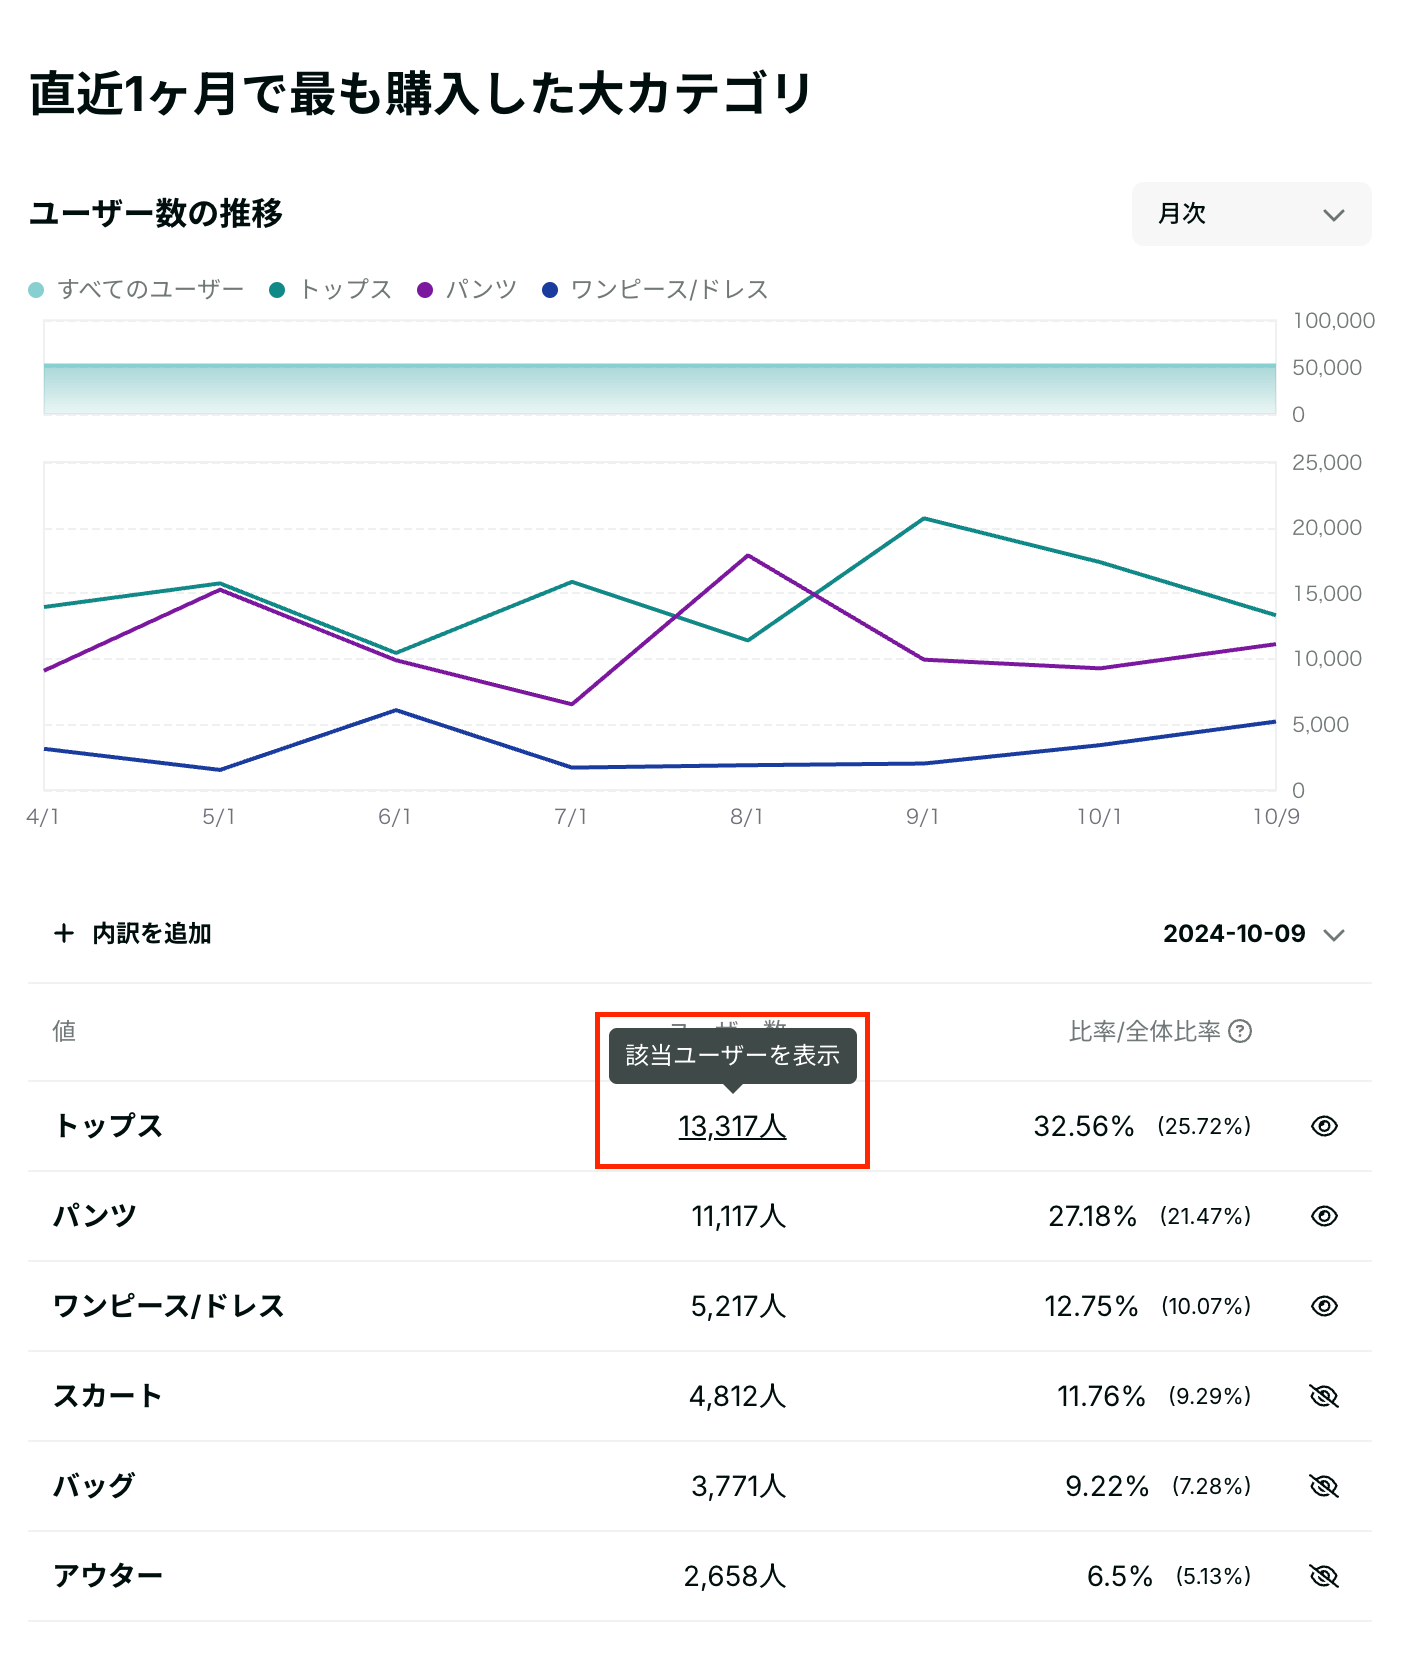Click the 9.22% ratio value

tap(1107, 1486)
